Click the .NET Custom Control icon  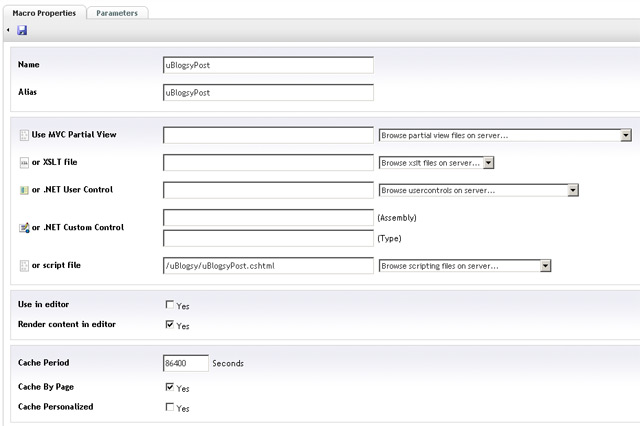coord(24,228)
